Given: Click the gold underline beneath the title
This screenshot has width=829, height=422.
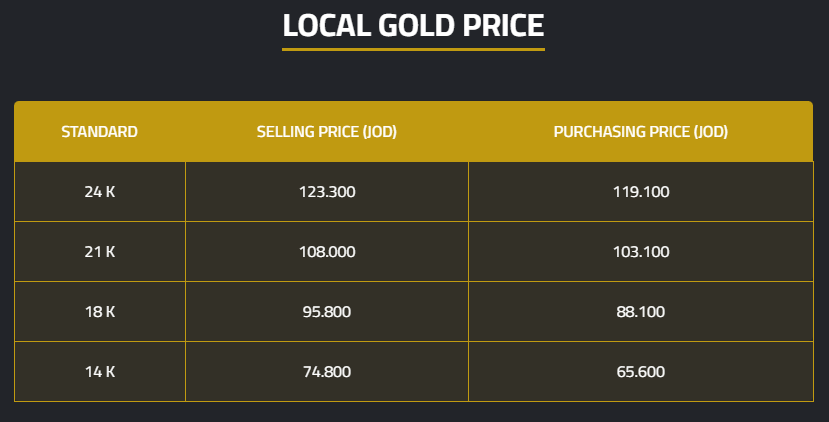Looking at the screenshot, I should coord(413,48).
